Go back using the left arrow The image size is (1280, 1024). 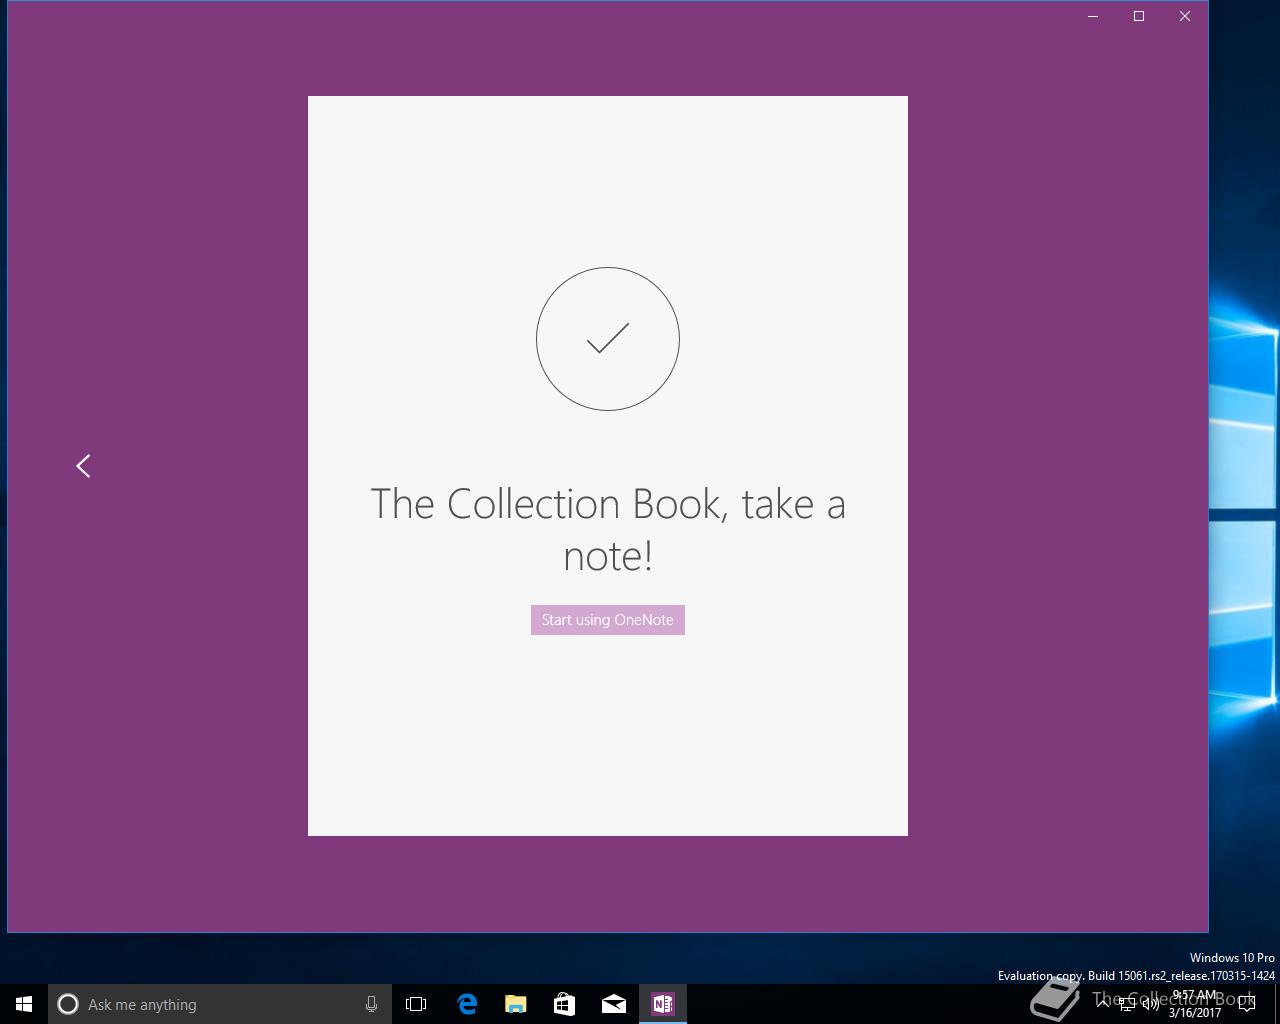[84, 466]
